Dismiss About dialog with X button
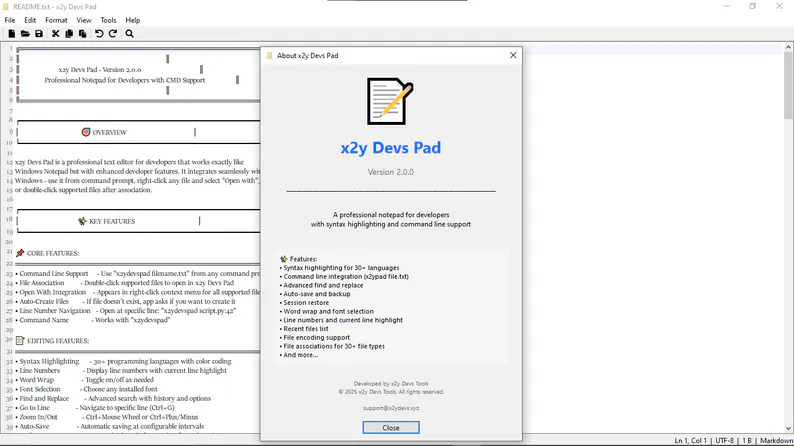The height and width of the screenshot is (446, 794). click(513, 55)
